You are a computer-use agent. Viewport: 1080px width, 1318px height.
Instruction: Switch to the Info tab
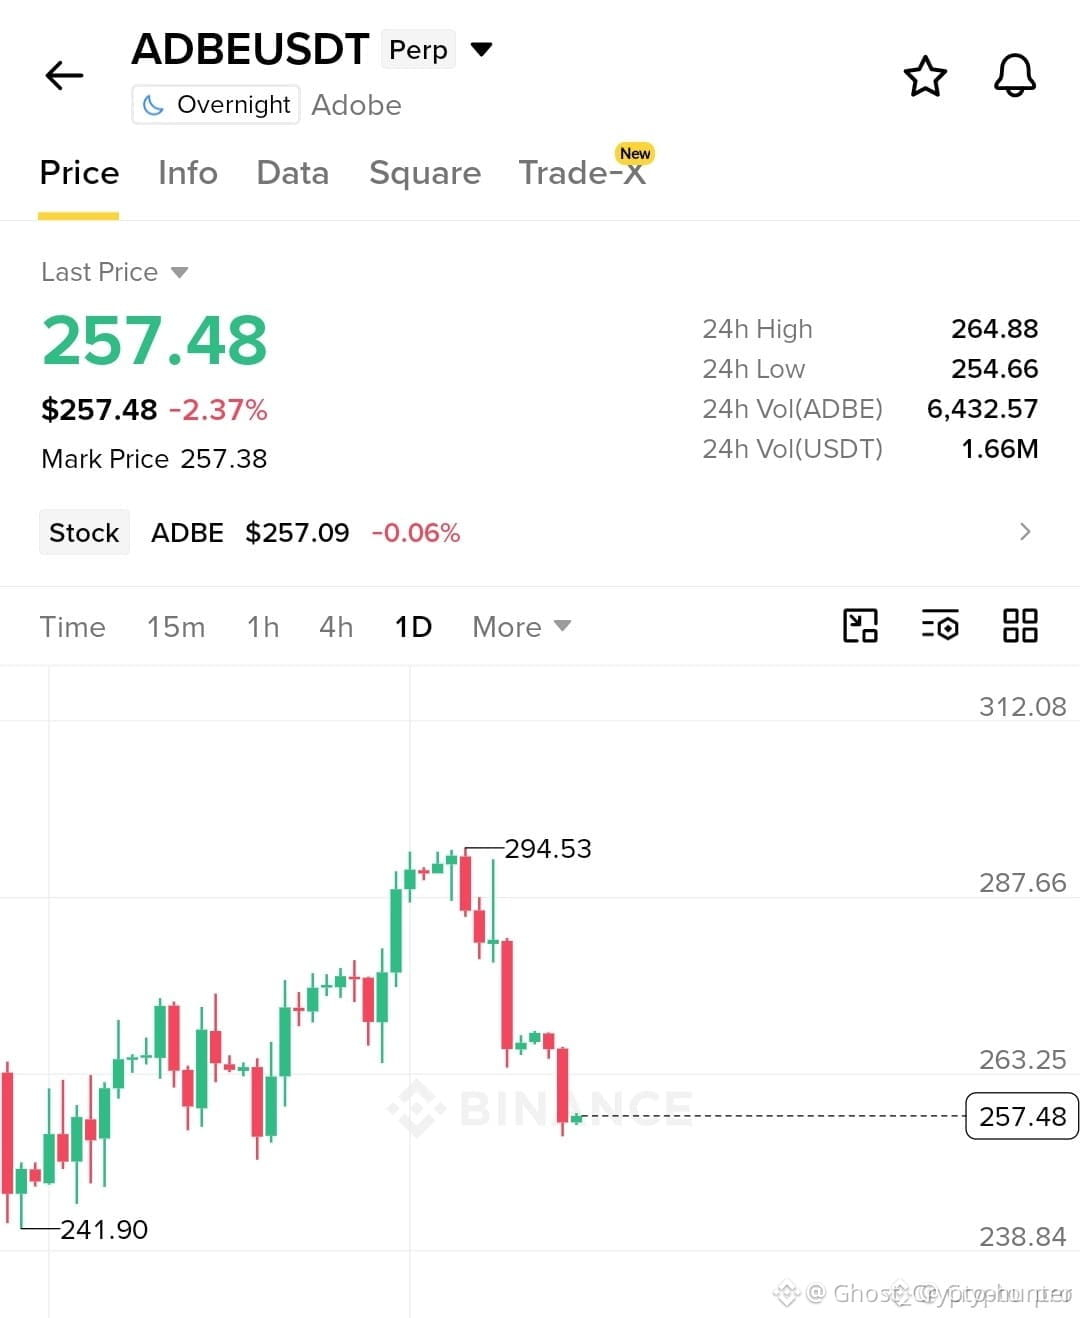coord(188,173)
